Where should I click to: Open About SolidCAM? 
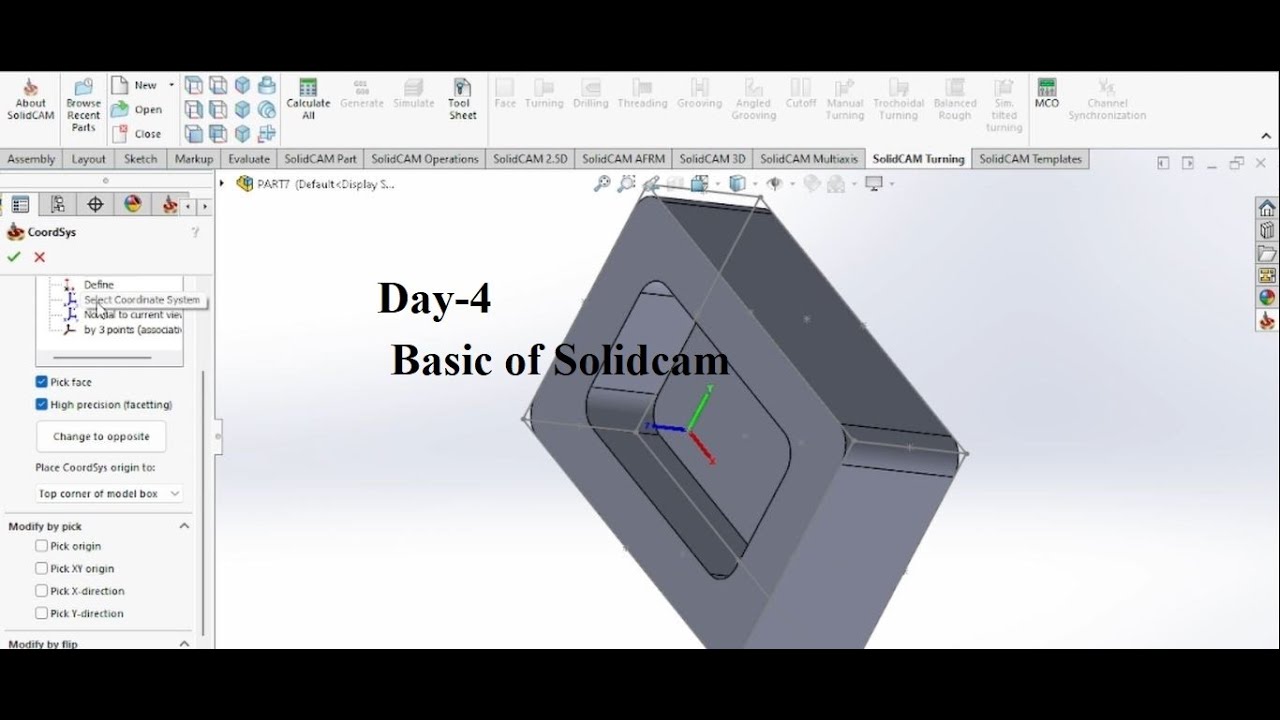coord(30,100)
